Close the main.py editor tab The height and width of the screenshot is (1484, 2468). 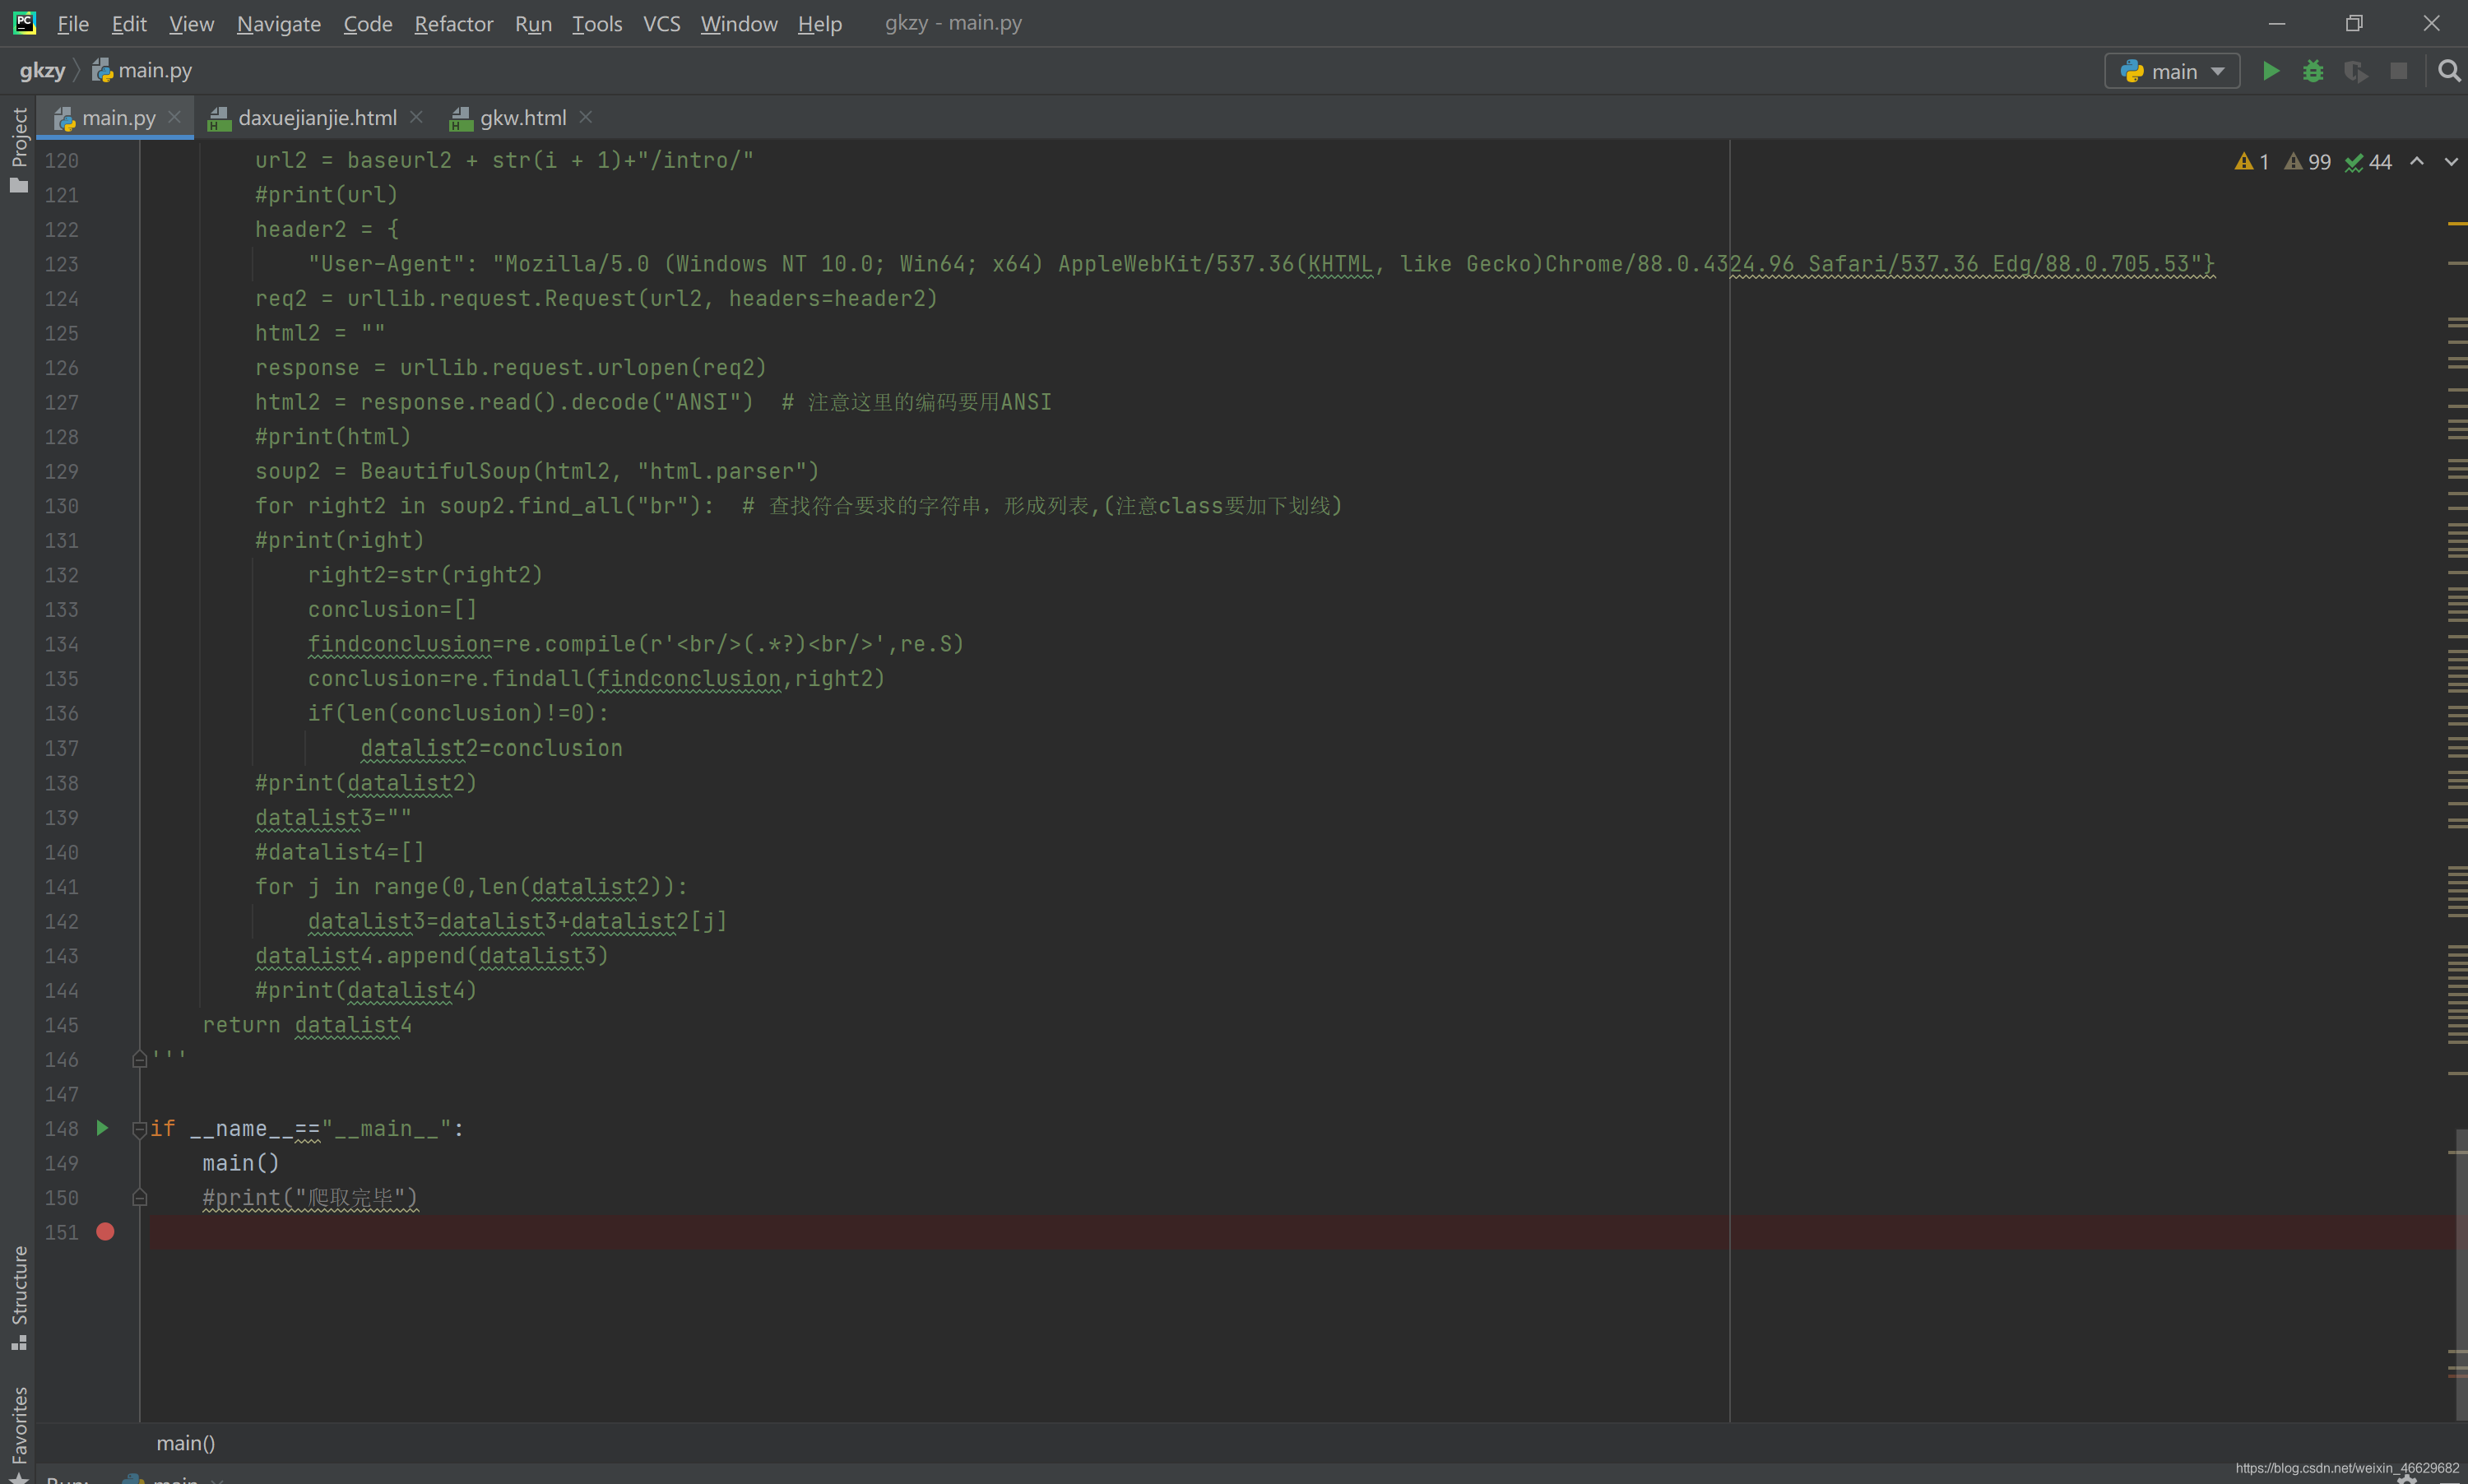(175, 117)
